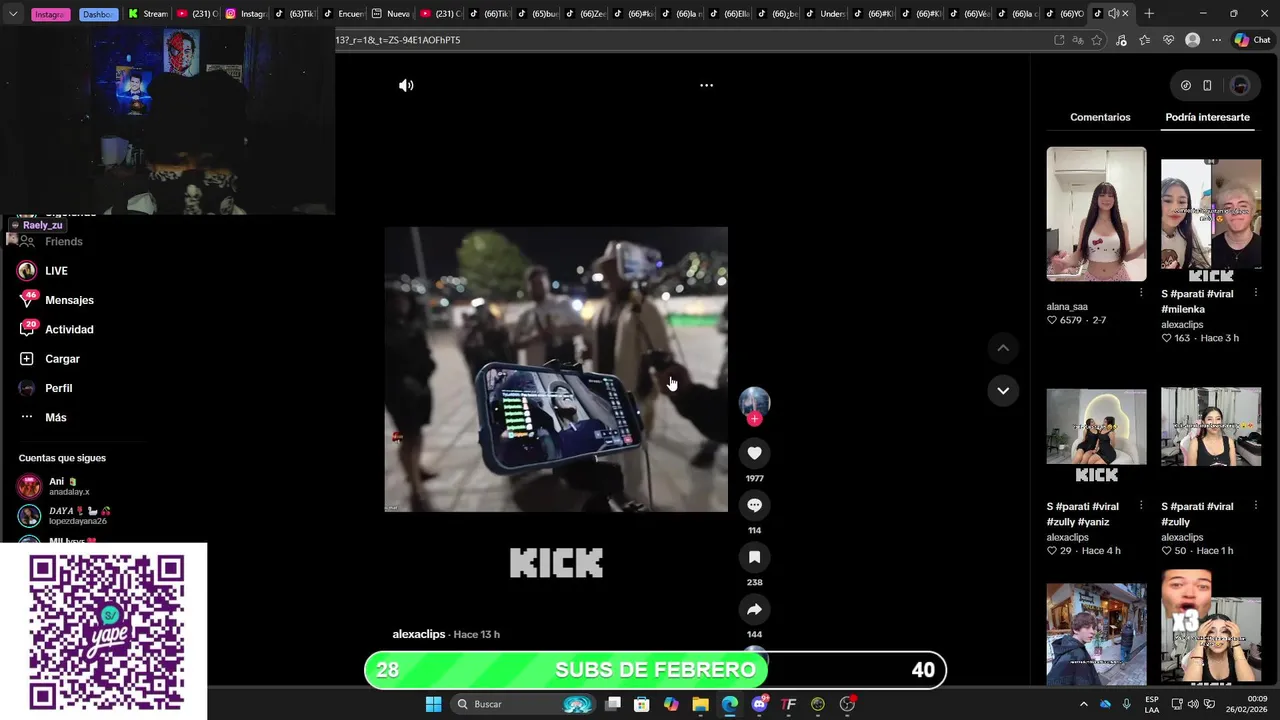Image resolution: width=1280 pixels, height=720 pixels.
Task: Open the alexaclips author link below video
Action: [x=418, y=634]
